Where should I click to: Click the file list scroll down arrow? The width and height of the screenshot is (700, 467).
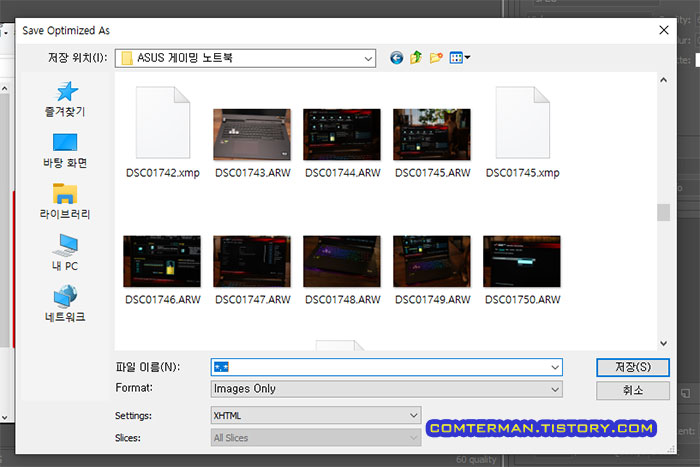point(663,343)
